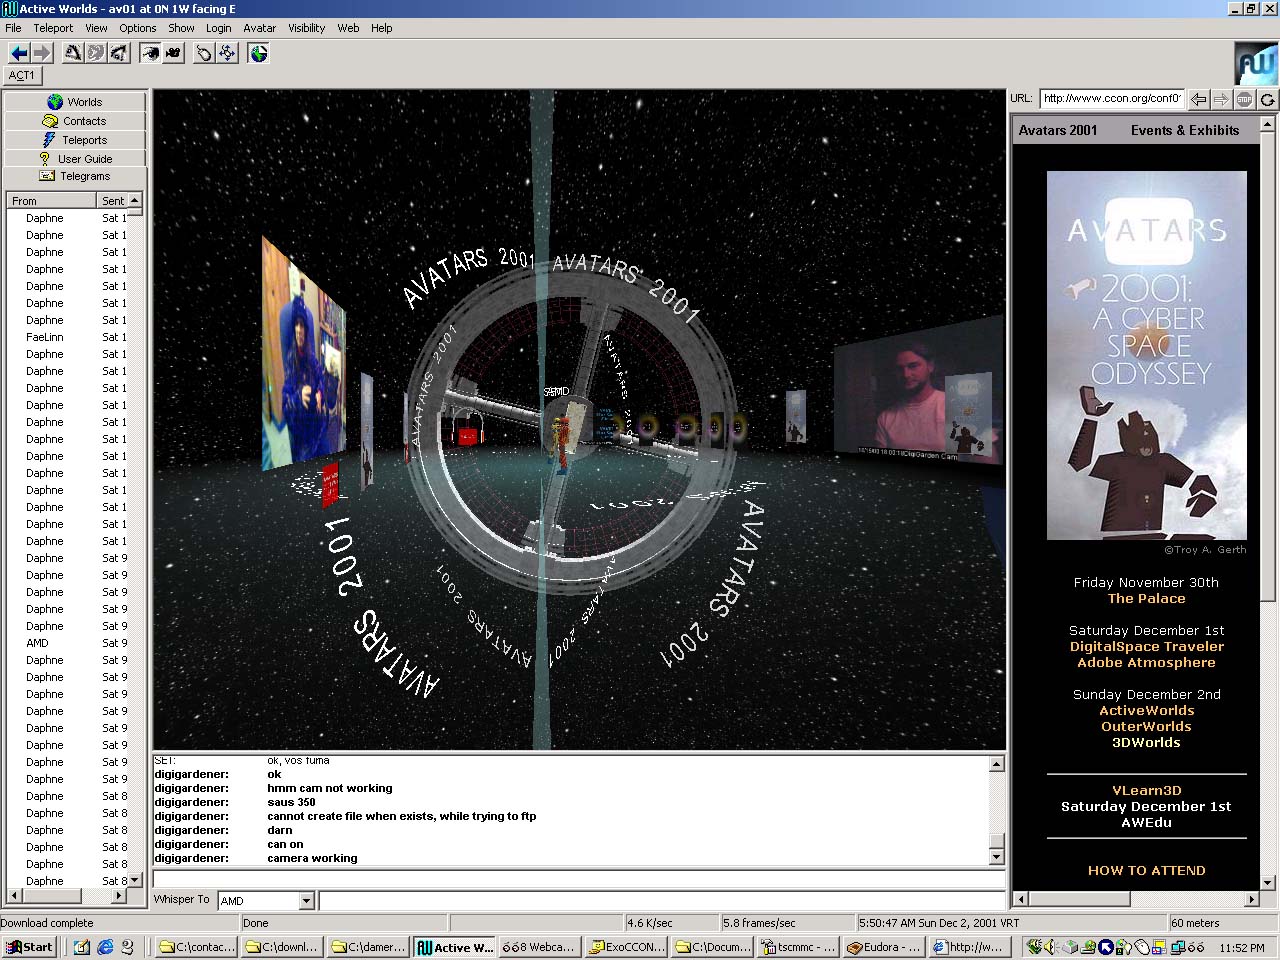The width and height of the screenshot is (1280, 960).
Task: Click the web pane refresh icon
Action: pos(1267,99)
